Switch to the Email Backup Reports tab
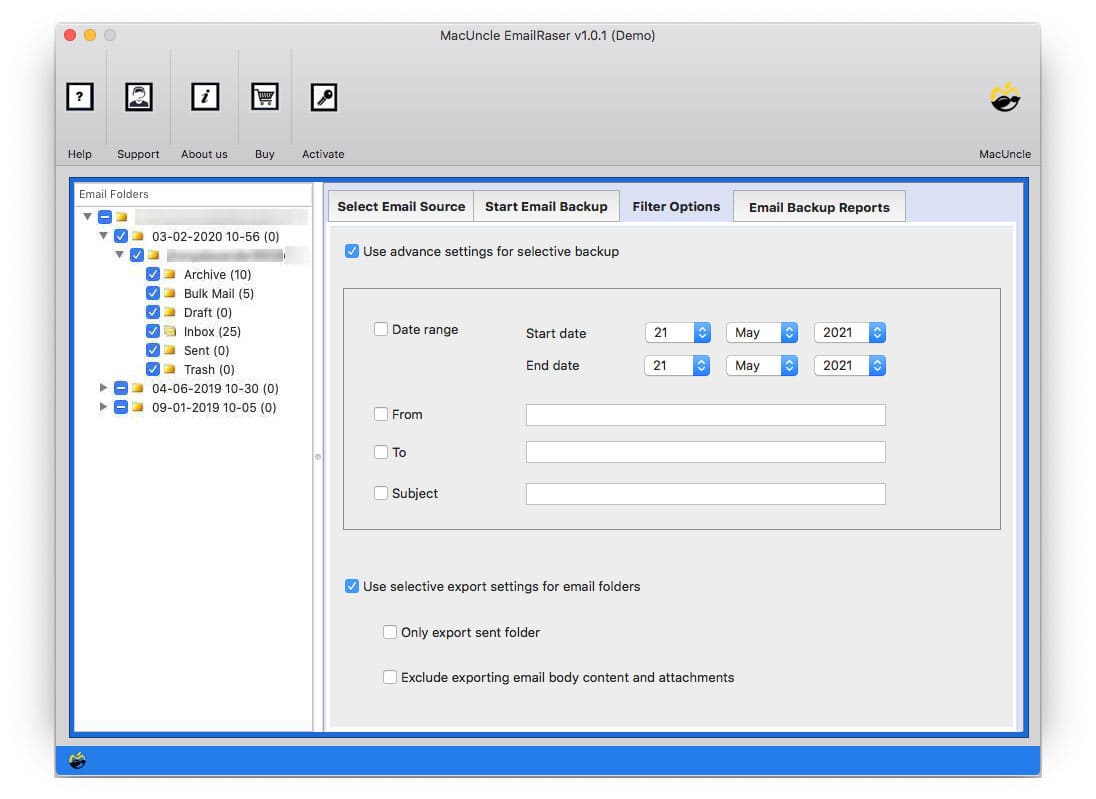 (819, 206)
